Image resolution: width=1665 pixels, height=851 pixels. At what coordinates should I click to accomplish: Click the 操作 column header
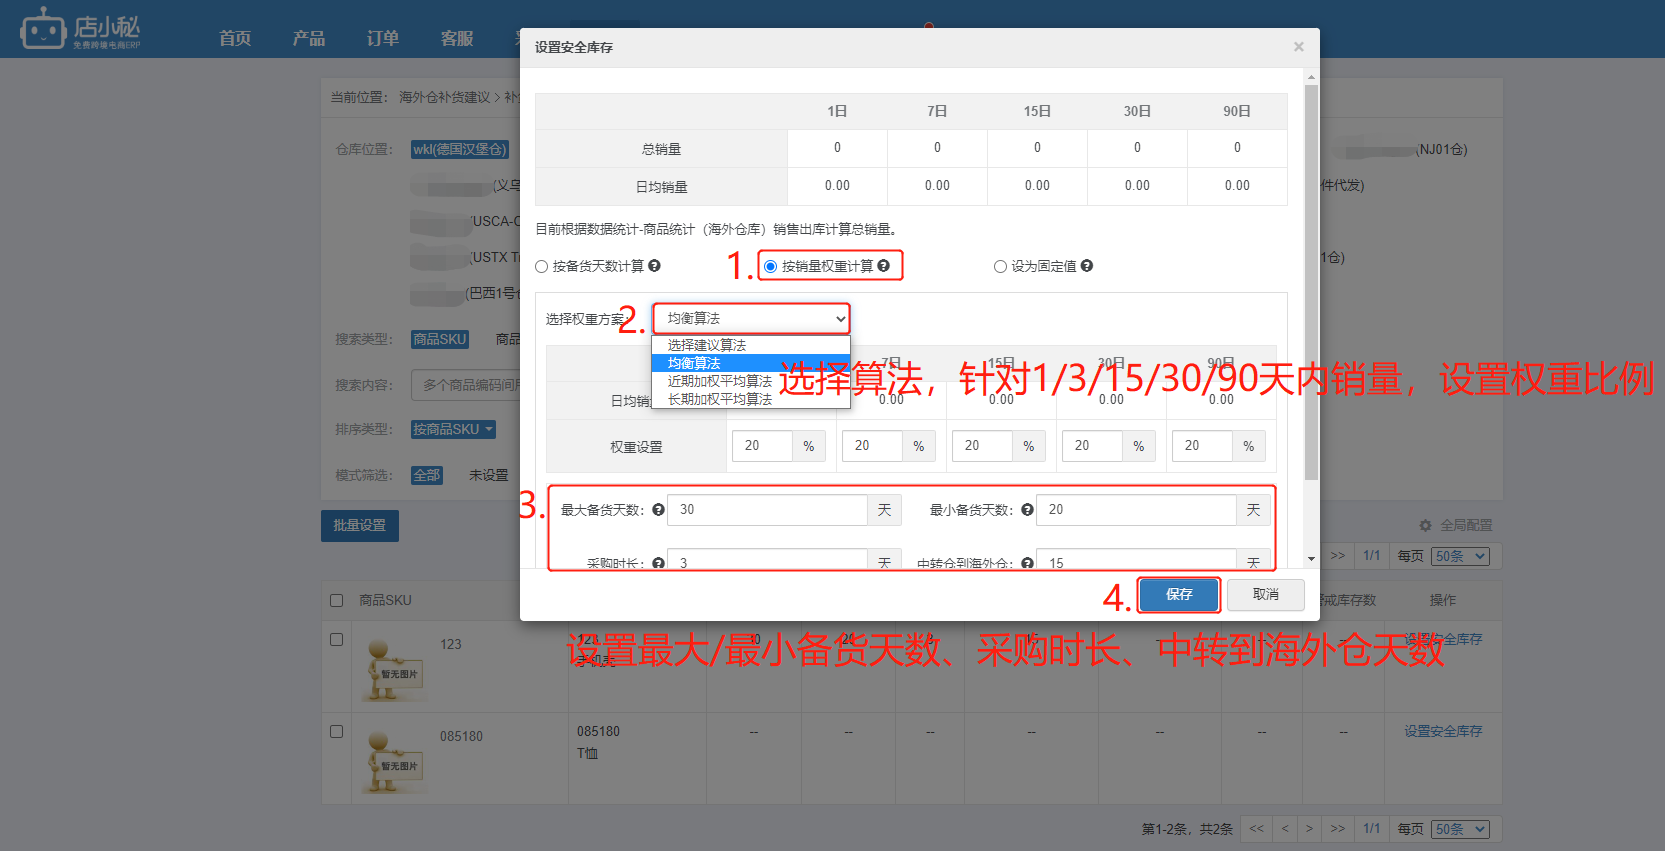coord(1443,600)
